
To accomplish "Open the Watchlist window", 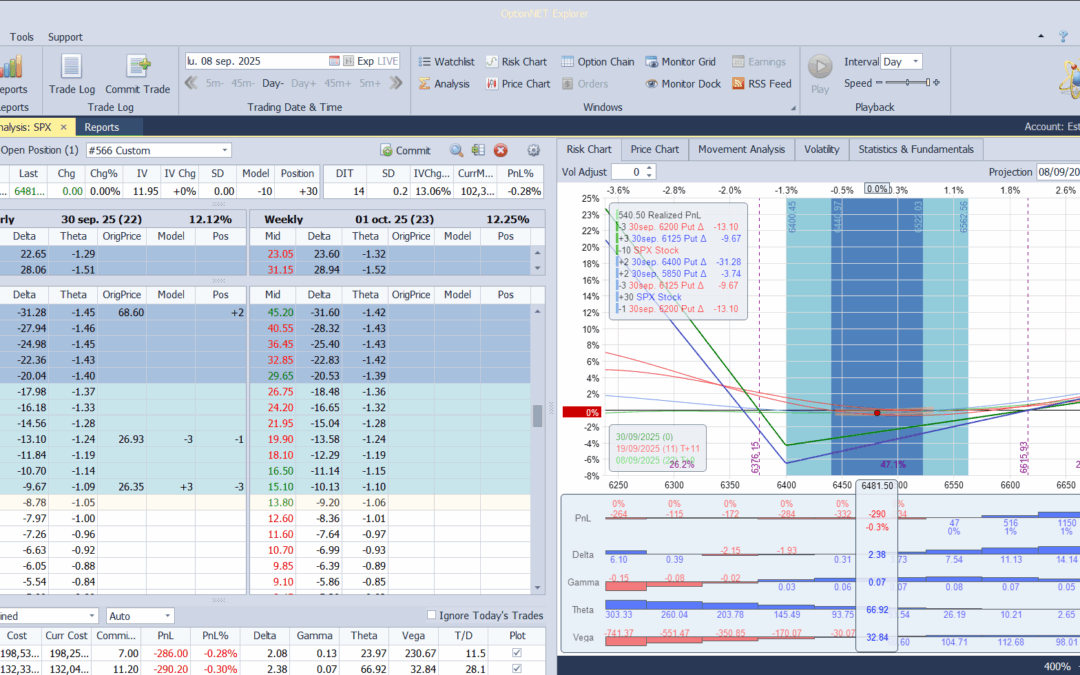I will (446, 61).
